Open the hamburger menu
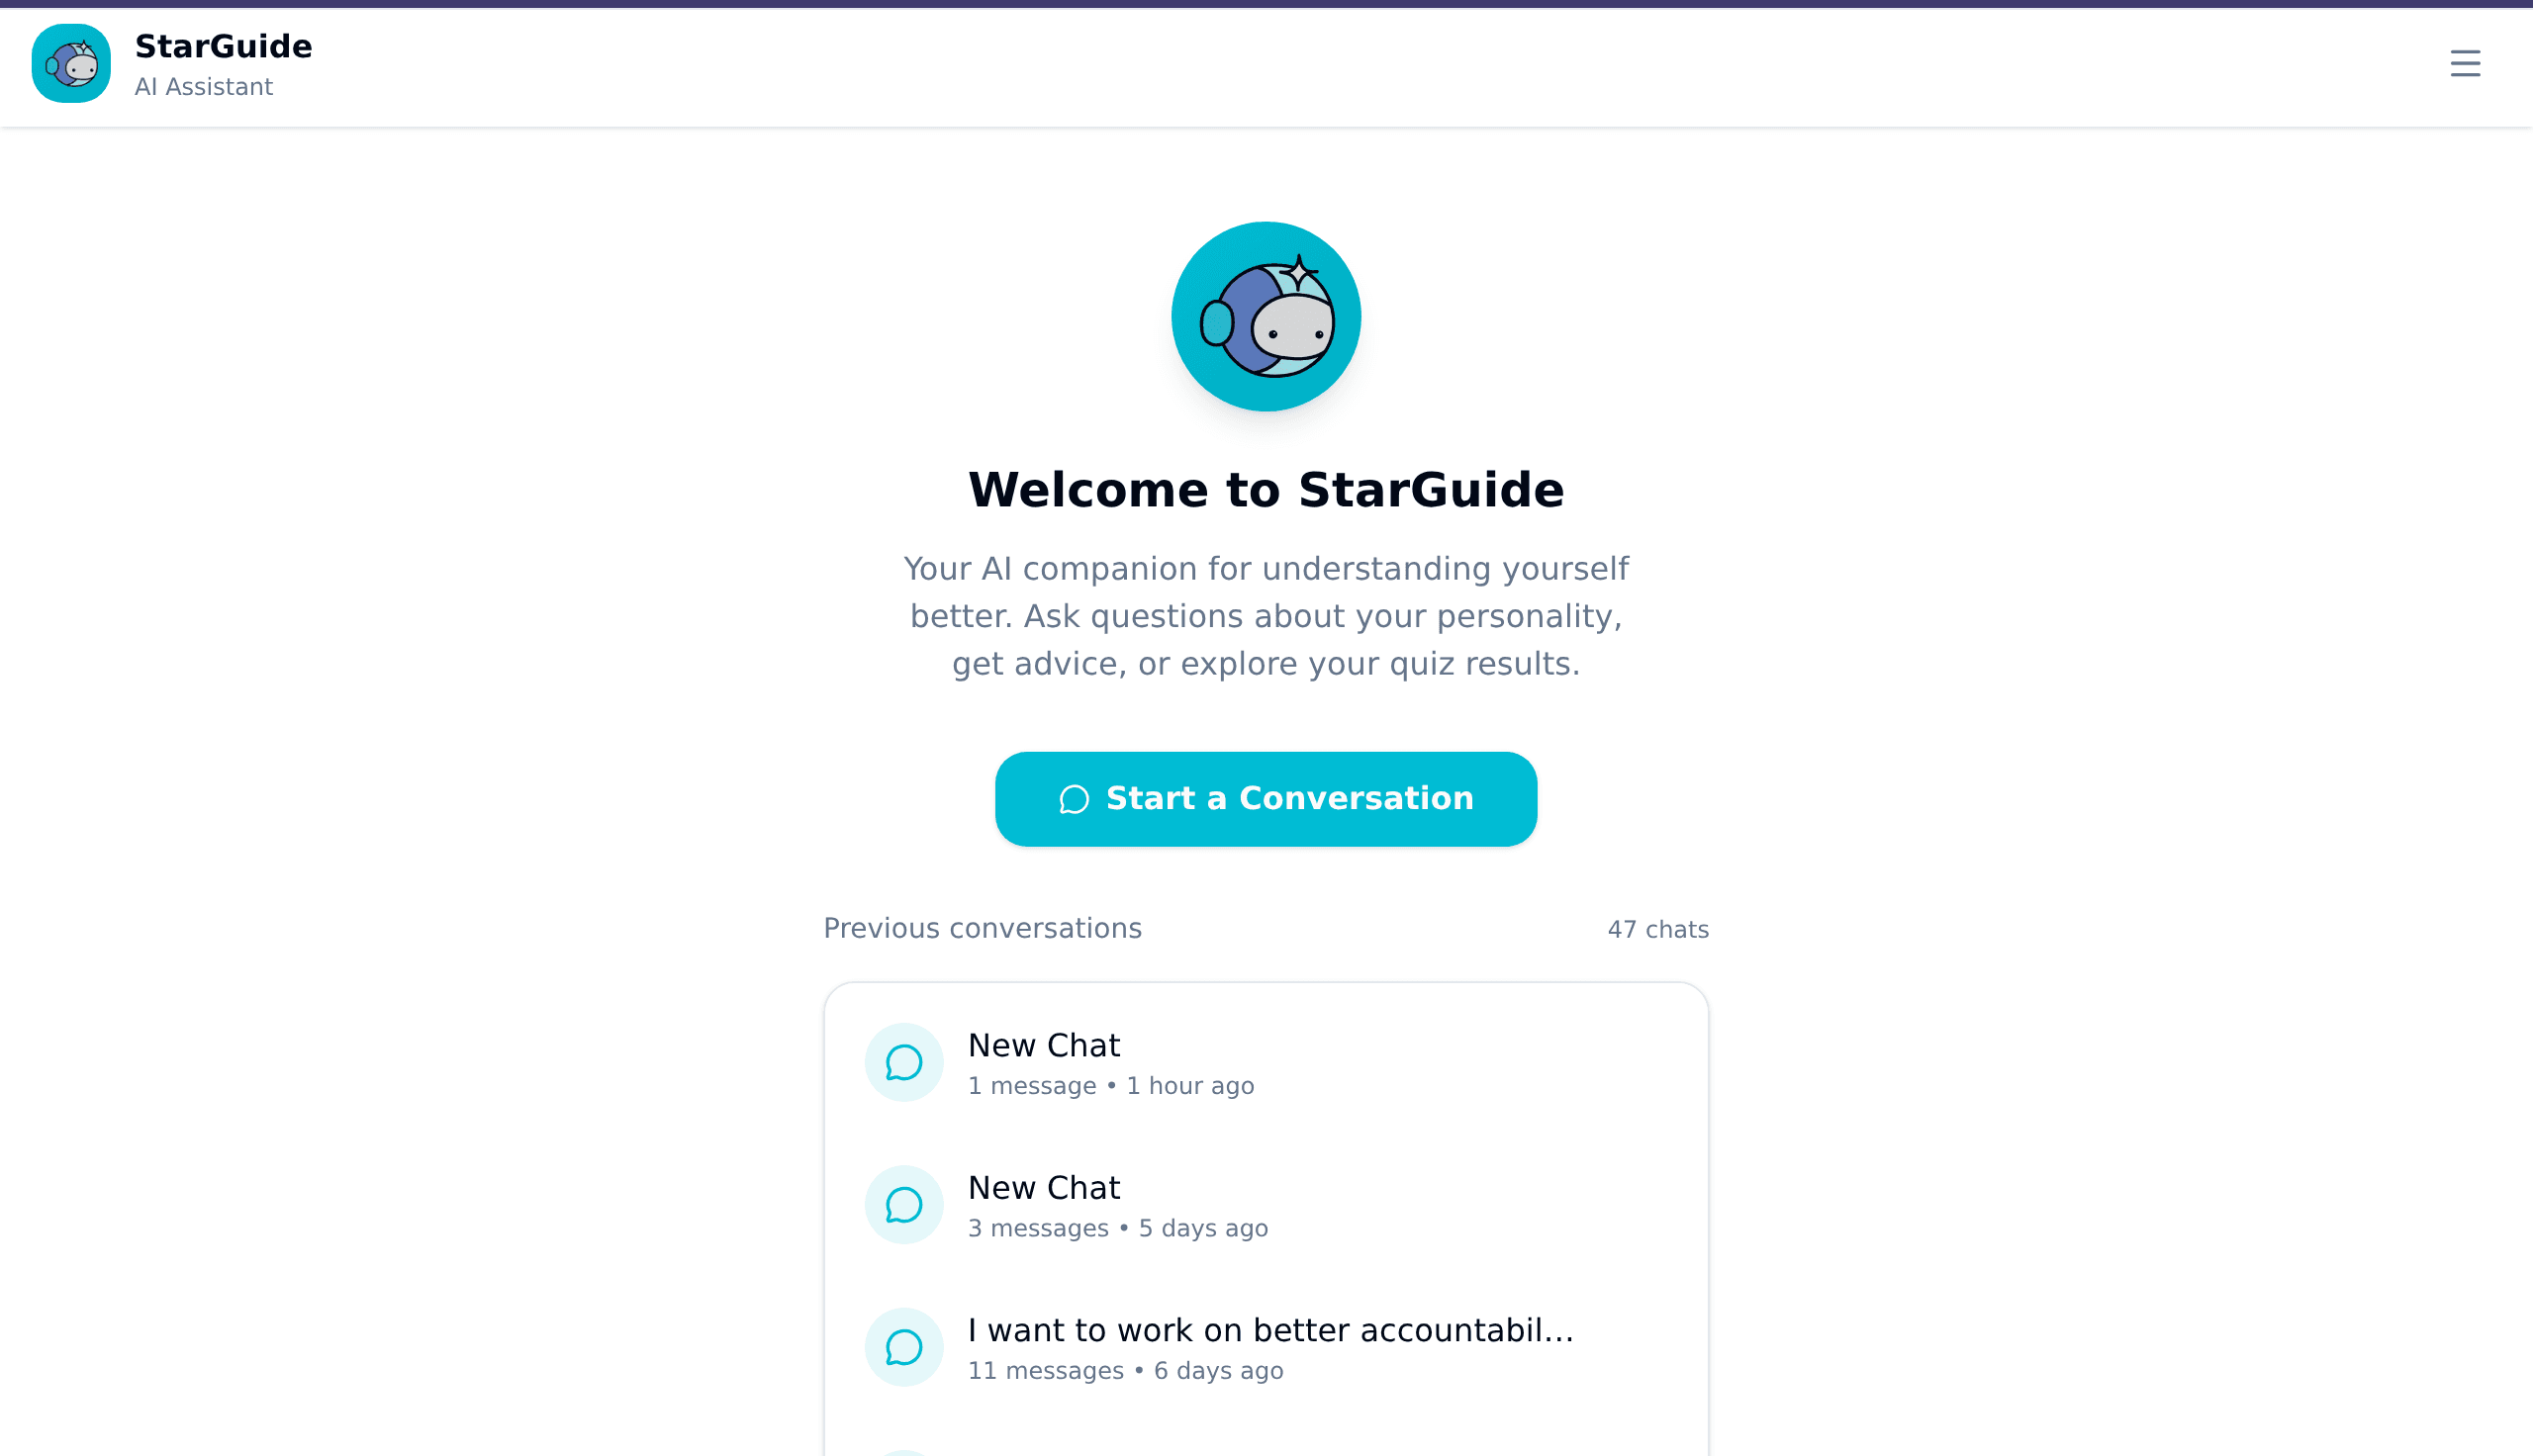 pos(2464,63)
